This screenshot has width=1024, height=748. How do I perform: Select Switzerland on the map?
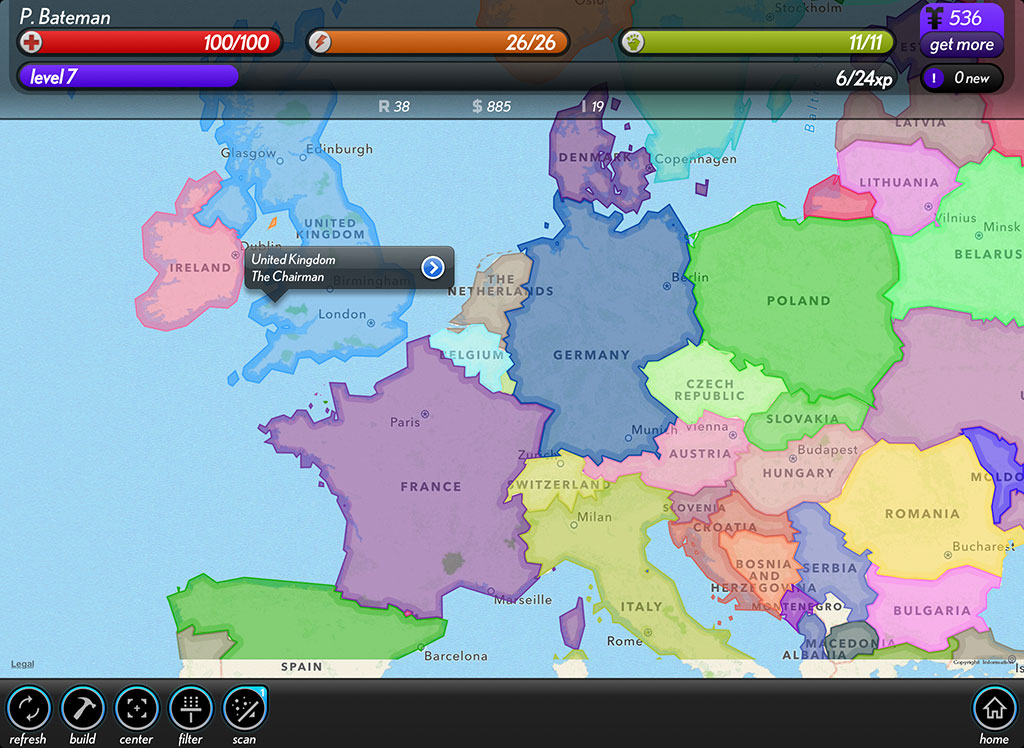coord(558,484)
